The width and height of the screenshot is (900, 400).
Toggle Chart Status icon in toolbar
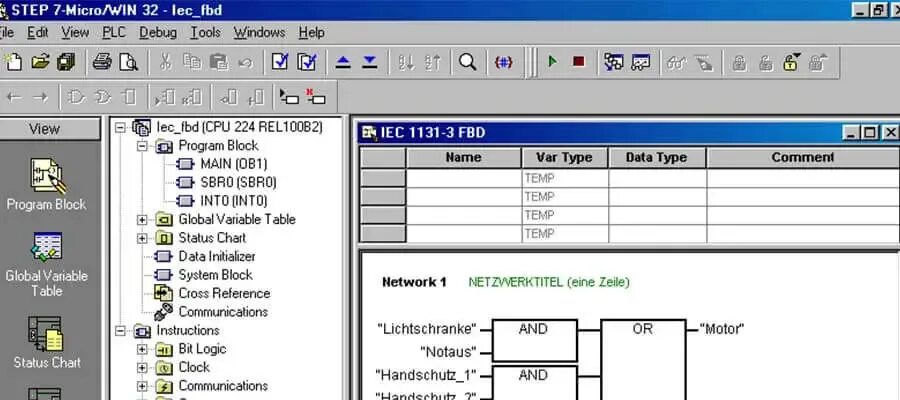(x=640, y=61)
